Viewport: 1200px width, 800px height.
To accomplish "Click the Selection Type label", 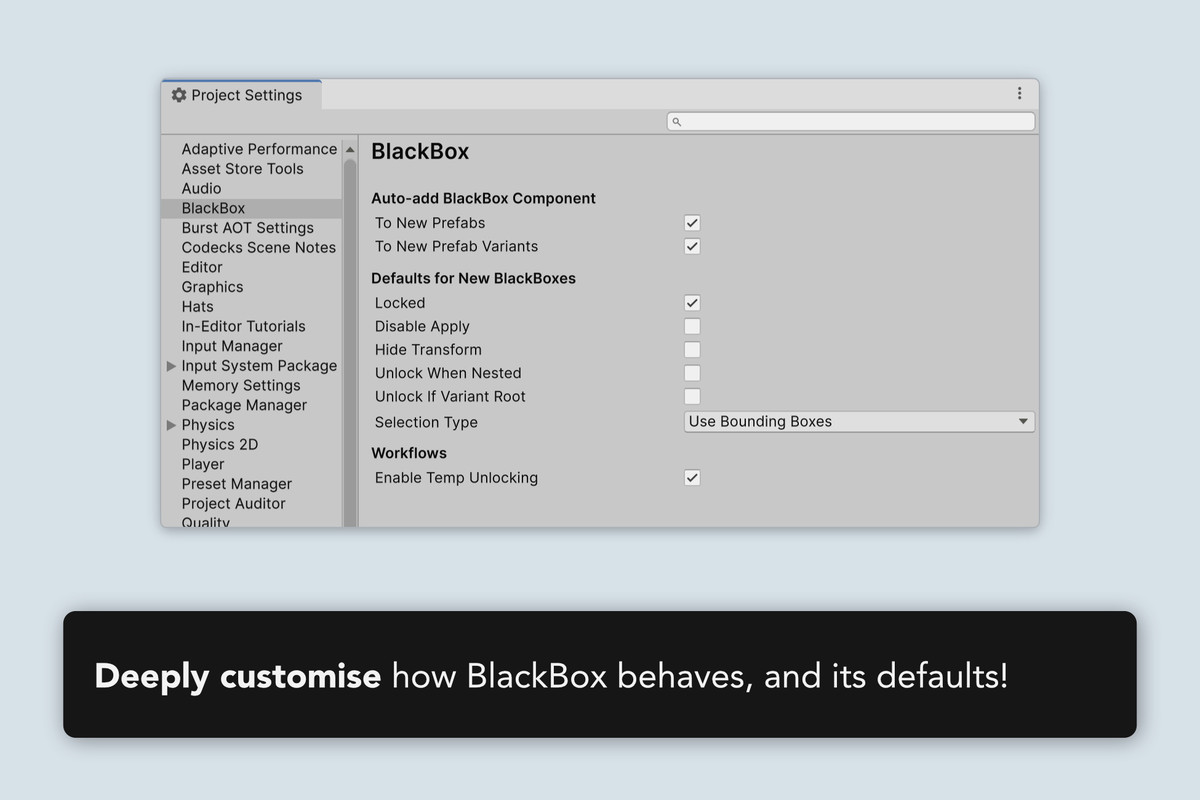I will [426, 423].
